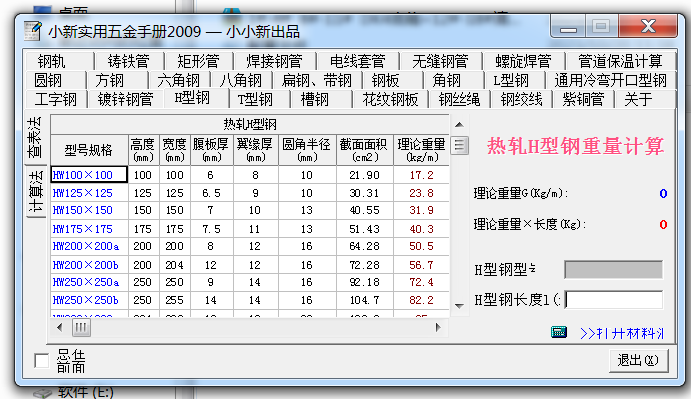Switch to the 六角钢 tab
Viewport: 691px width, 399px height.
pos(178,81)
